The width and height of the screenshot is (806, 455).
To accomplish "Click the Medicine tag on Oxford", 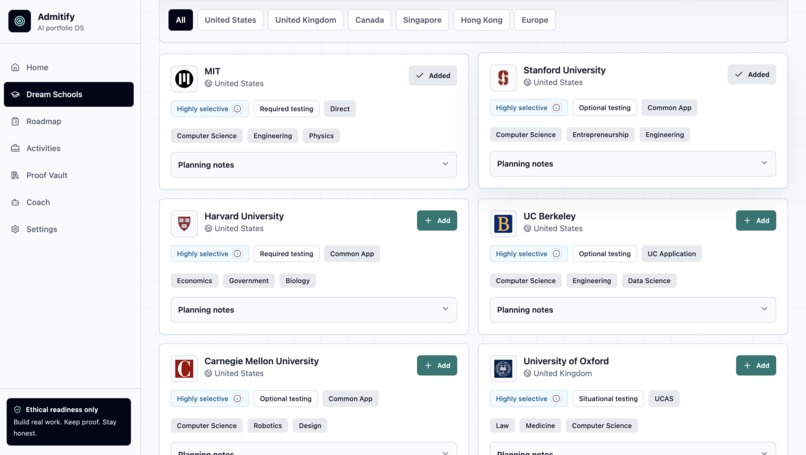I will coord(540,426).
